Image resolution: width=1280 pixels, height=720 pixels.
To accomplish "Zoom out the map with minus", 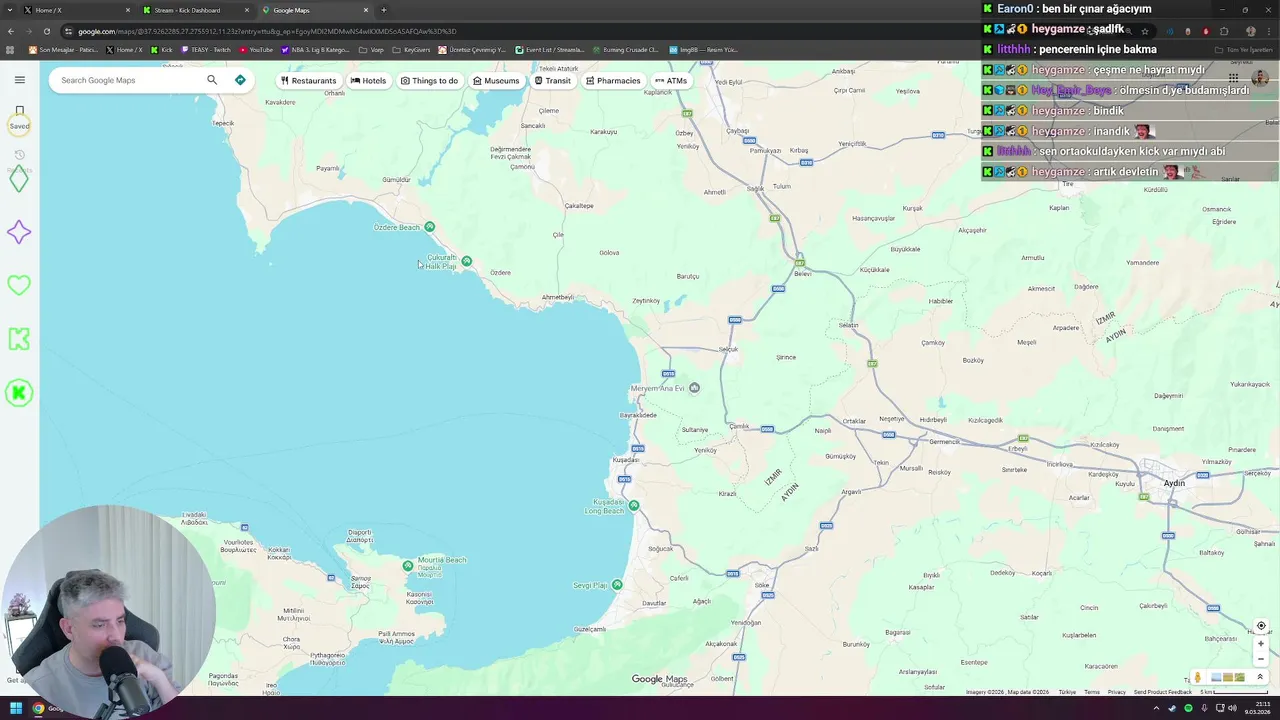I will (x=1261, y=659).
